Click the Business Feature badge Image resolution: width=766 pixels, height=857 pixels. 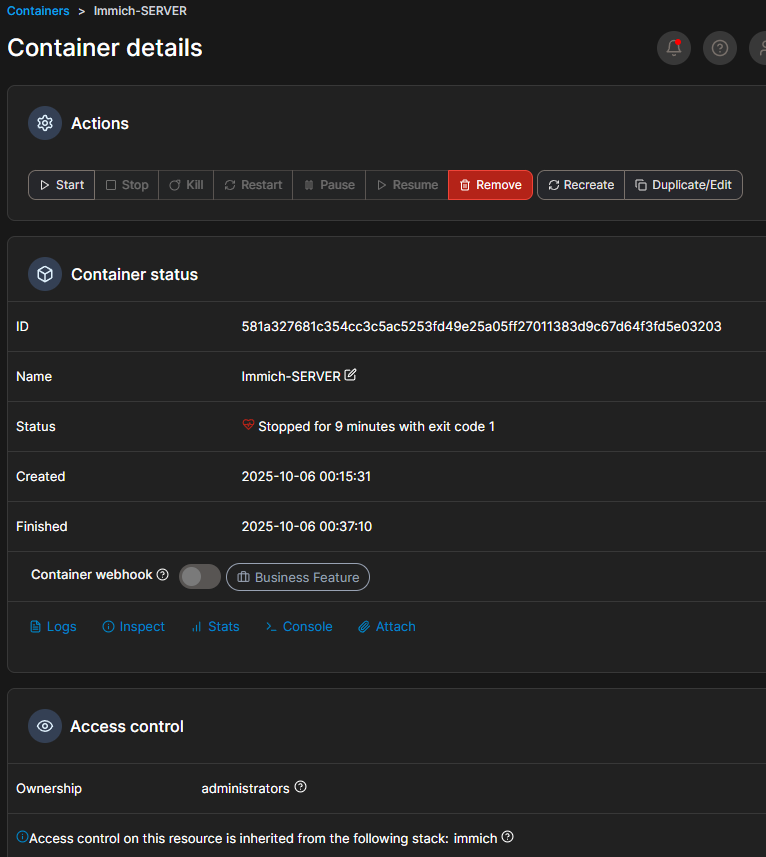298,577
